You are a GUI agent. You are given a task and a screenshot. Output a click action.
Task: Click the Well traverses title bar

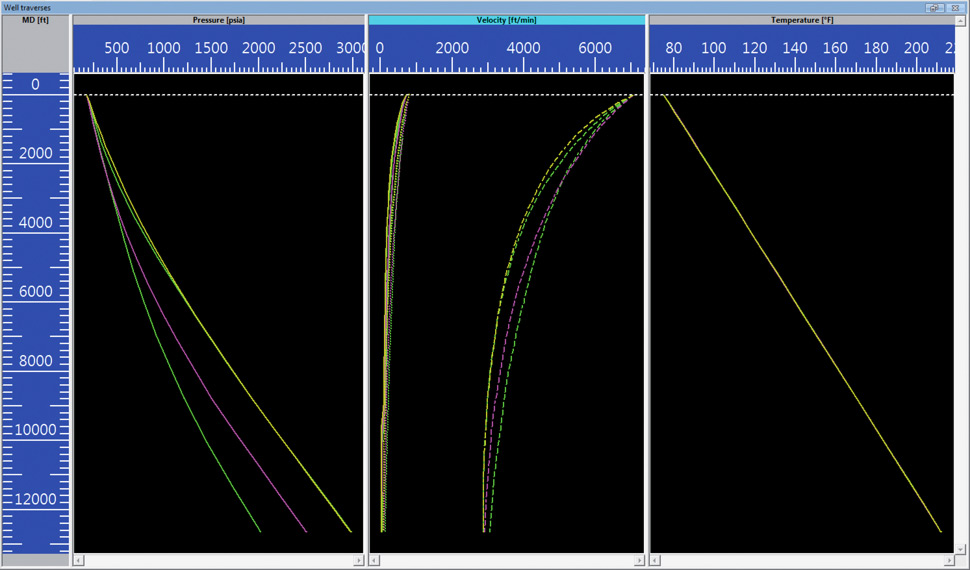pyautogui.click(x=450, y=7)
